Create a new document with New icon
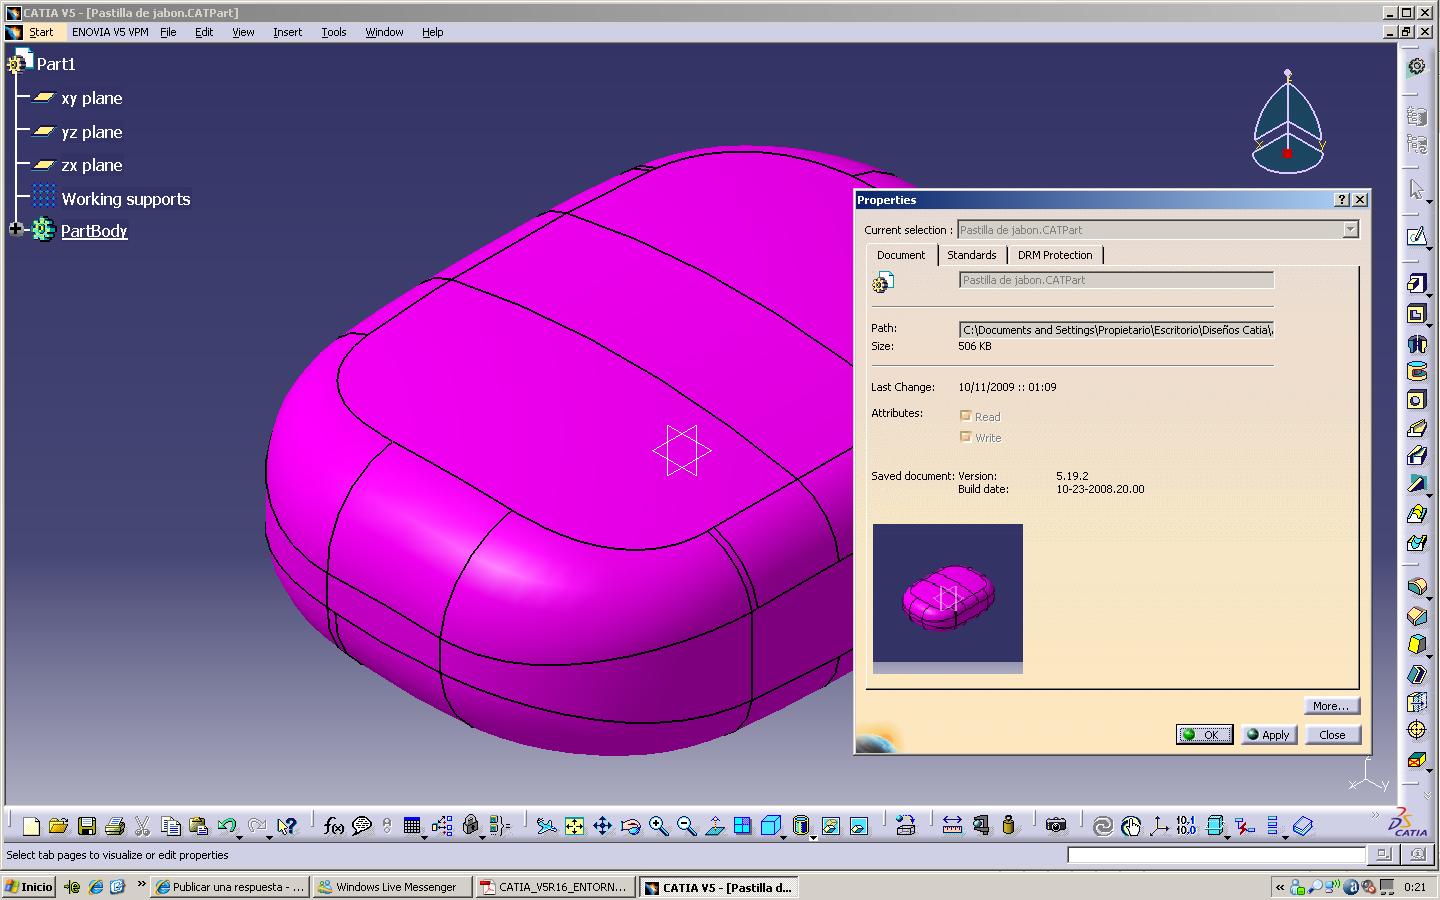 [x=31, y=826]
